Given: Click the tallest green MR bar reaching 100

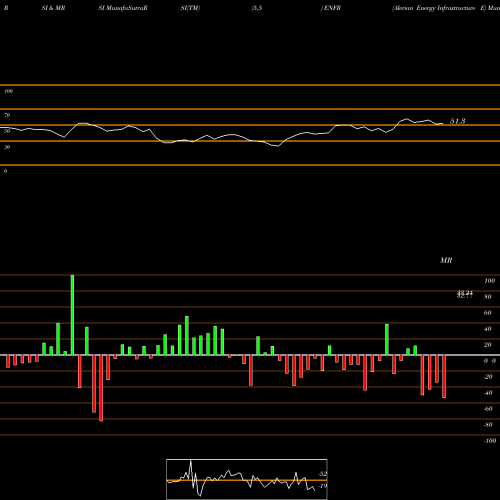Looking at the screenshot, I should pyautogui.click(x=72, y=315).
